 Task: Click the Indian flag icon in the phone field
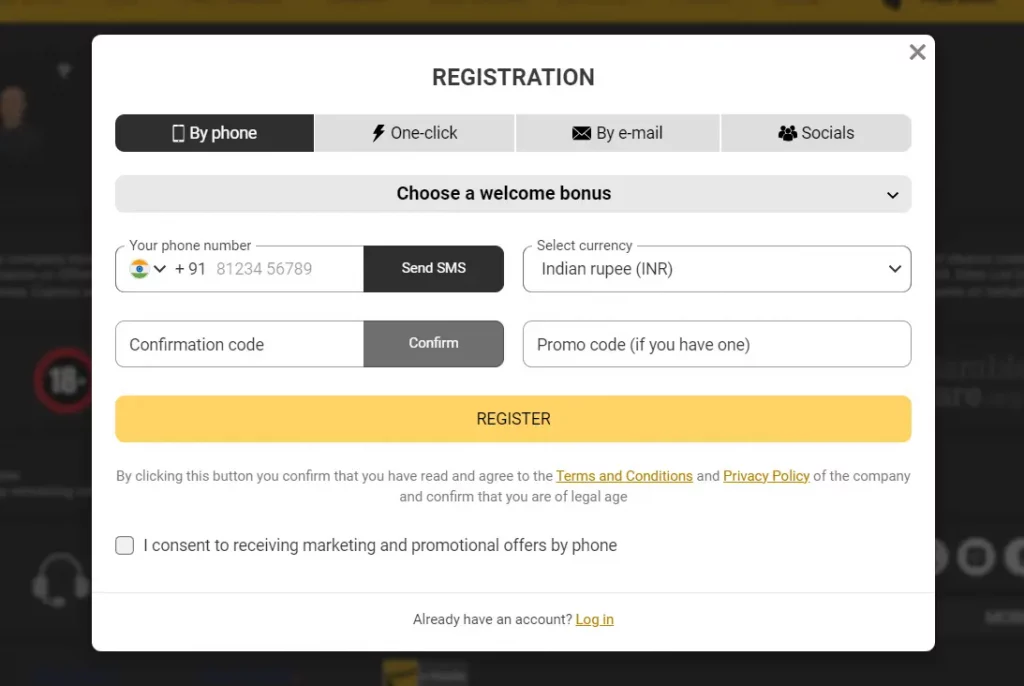[x=139, y=269]
